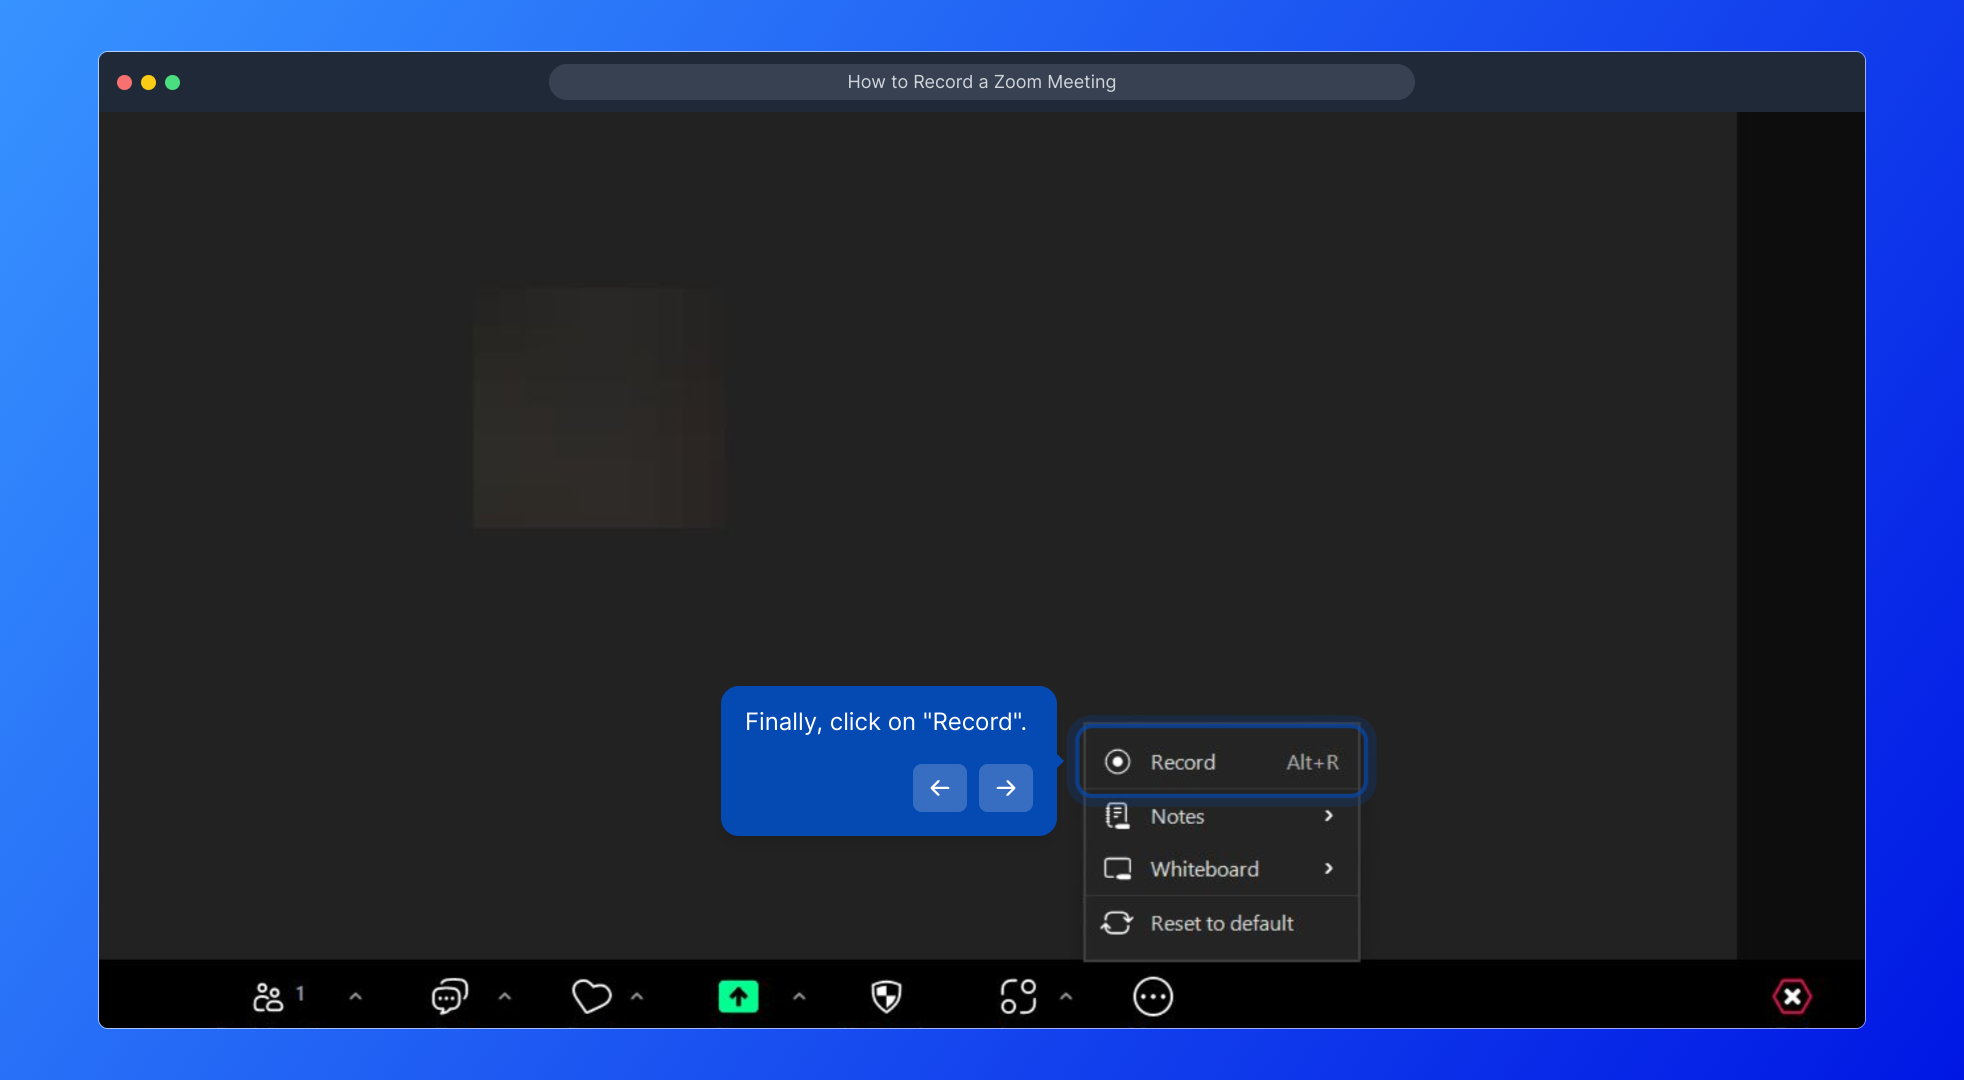The width and height of the screenshot is (1964, 1080).
Task: Open the Whiteboard submenu item
Action: pyautogui.click(x=1220, y=869)
